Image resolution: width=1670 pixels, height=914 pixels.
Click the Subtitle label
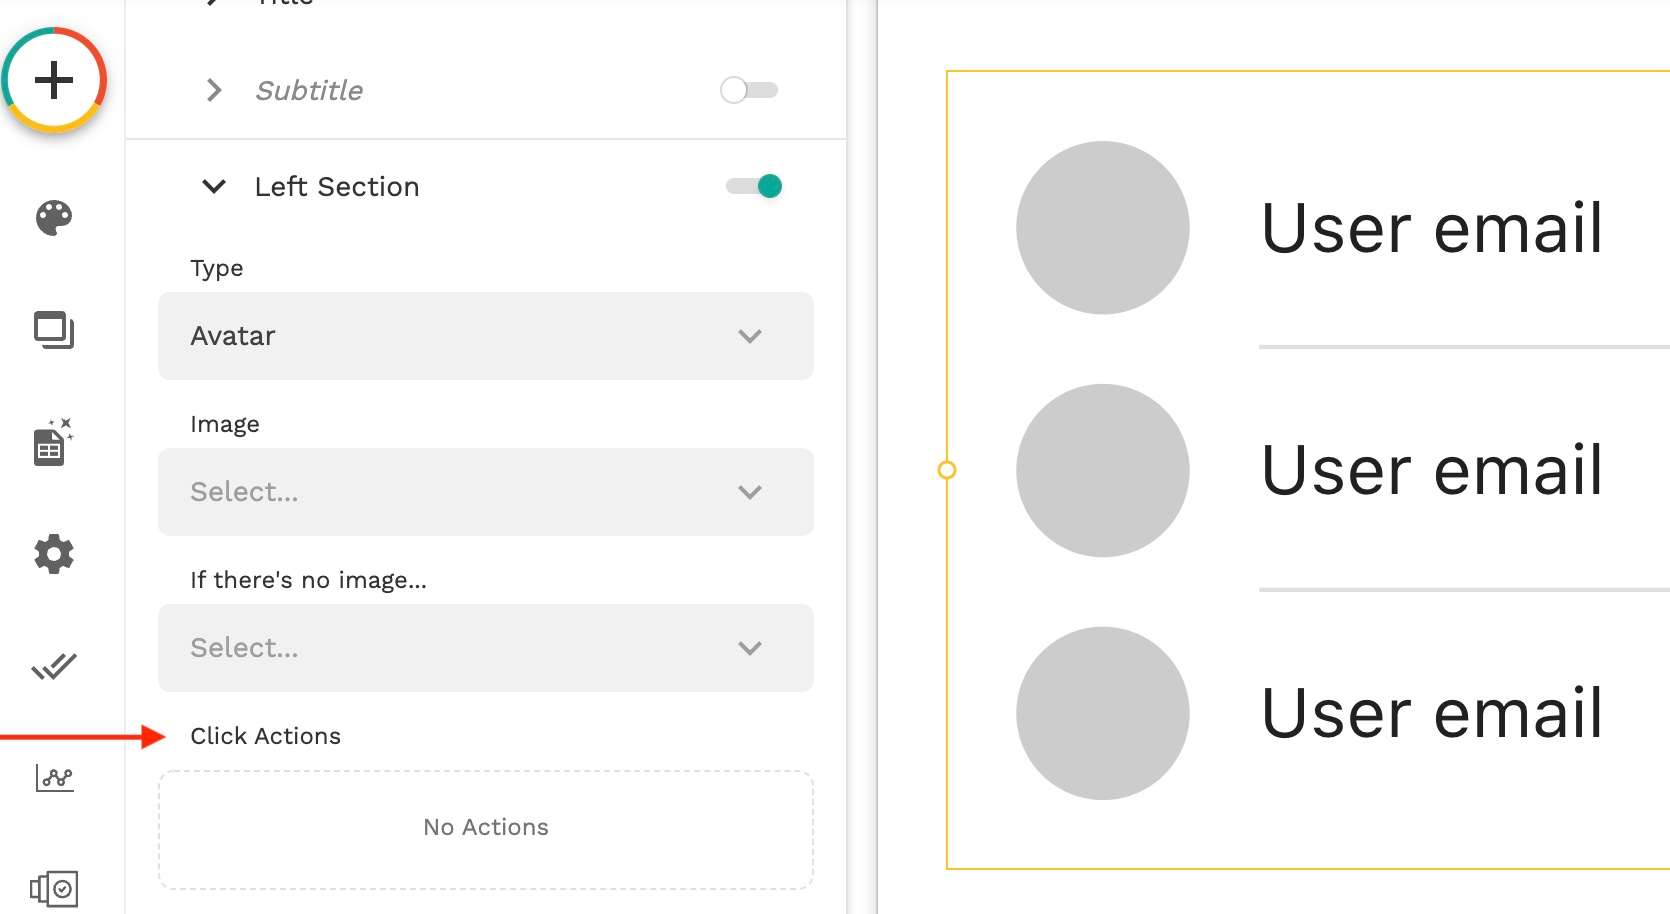309,90
